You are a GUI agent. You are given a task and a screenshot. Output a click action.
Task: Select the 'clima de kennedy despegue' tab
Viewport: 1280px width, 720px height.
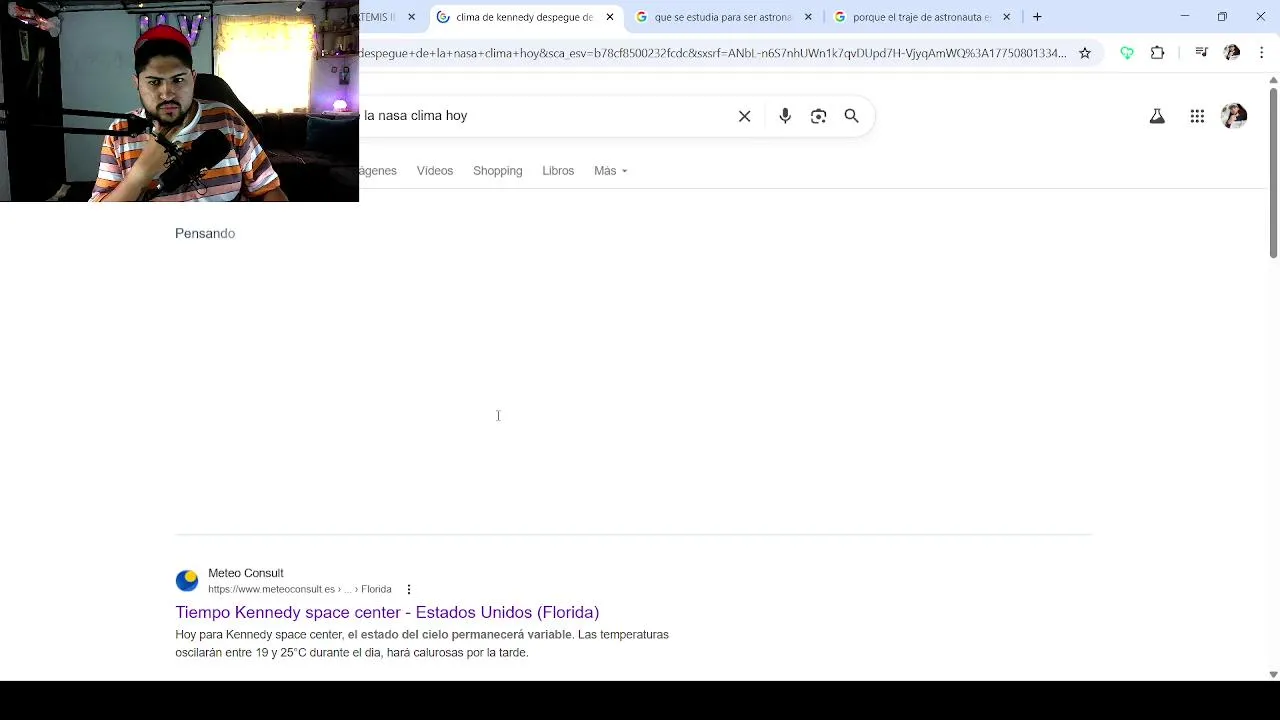(x=524, y=17)
